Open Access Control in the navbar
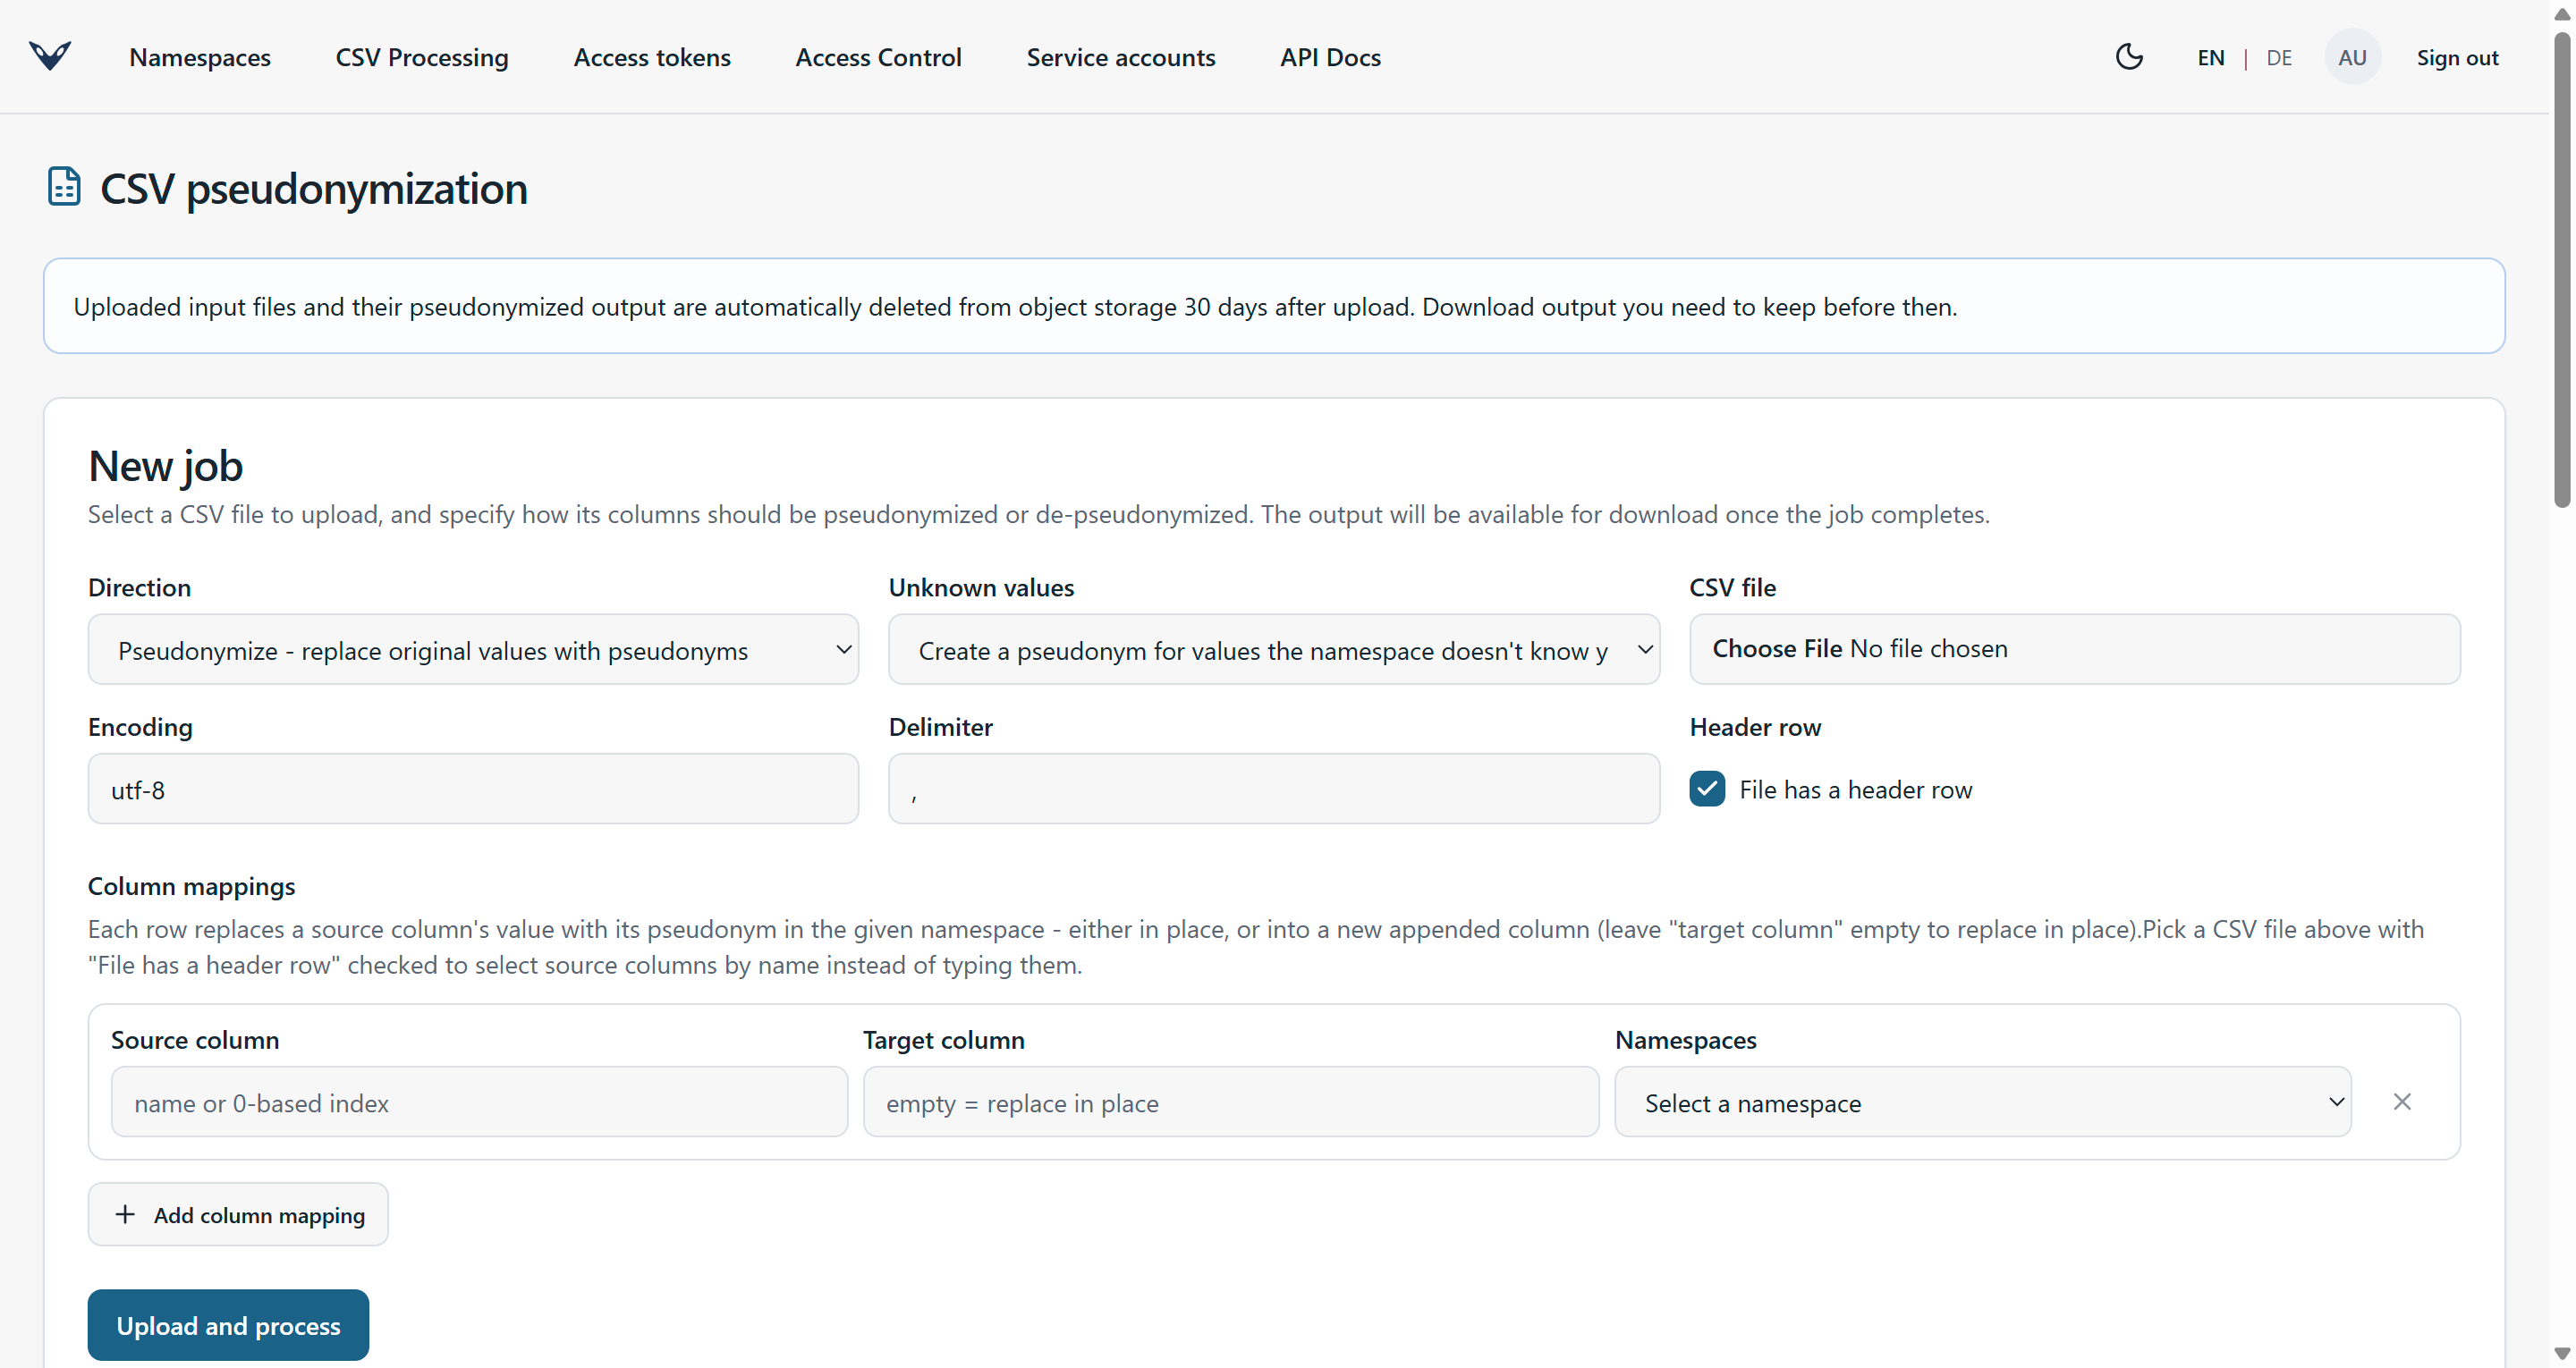2576x1368 pixels. (x=878, y=57)
